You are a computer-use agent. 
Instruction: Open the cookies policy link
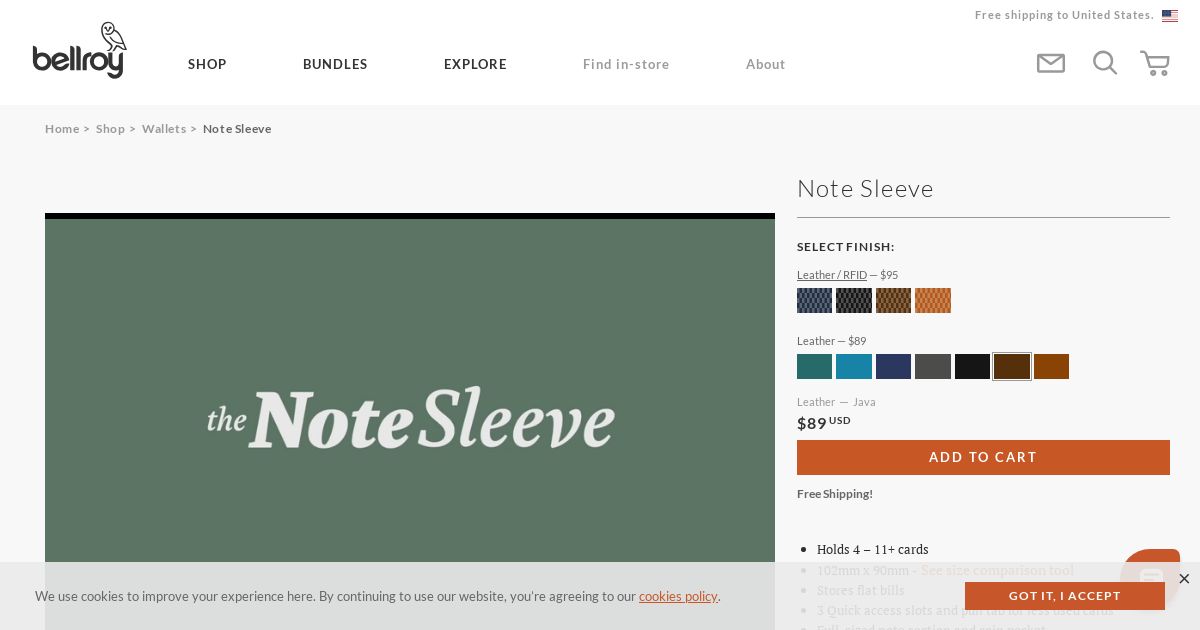click(x=678, y=596)
